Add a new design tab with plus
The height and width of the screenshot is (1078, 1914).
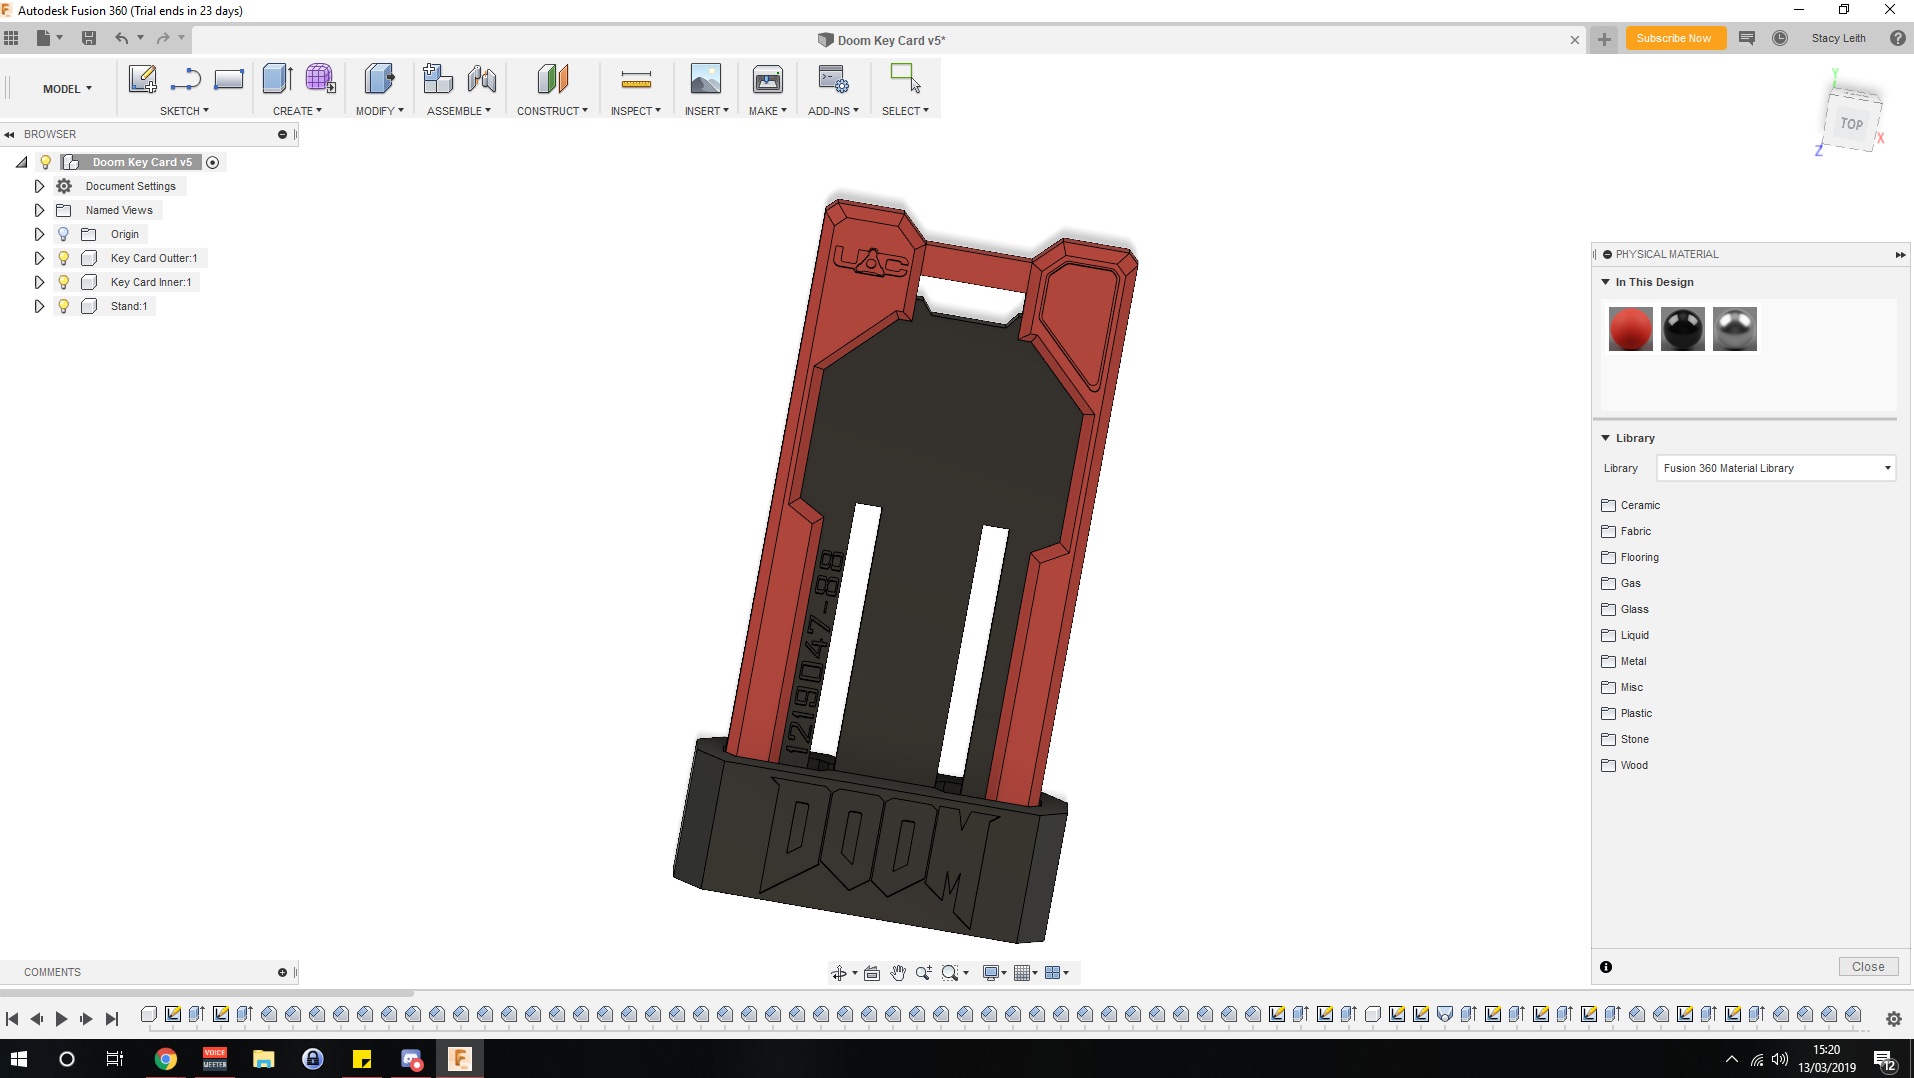pos(1604,39)
